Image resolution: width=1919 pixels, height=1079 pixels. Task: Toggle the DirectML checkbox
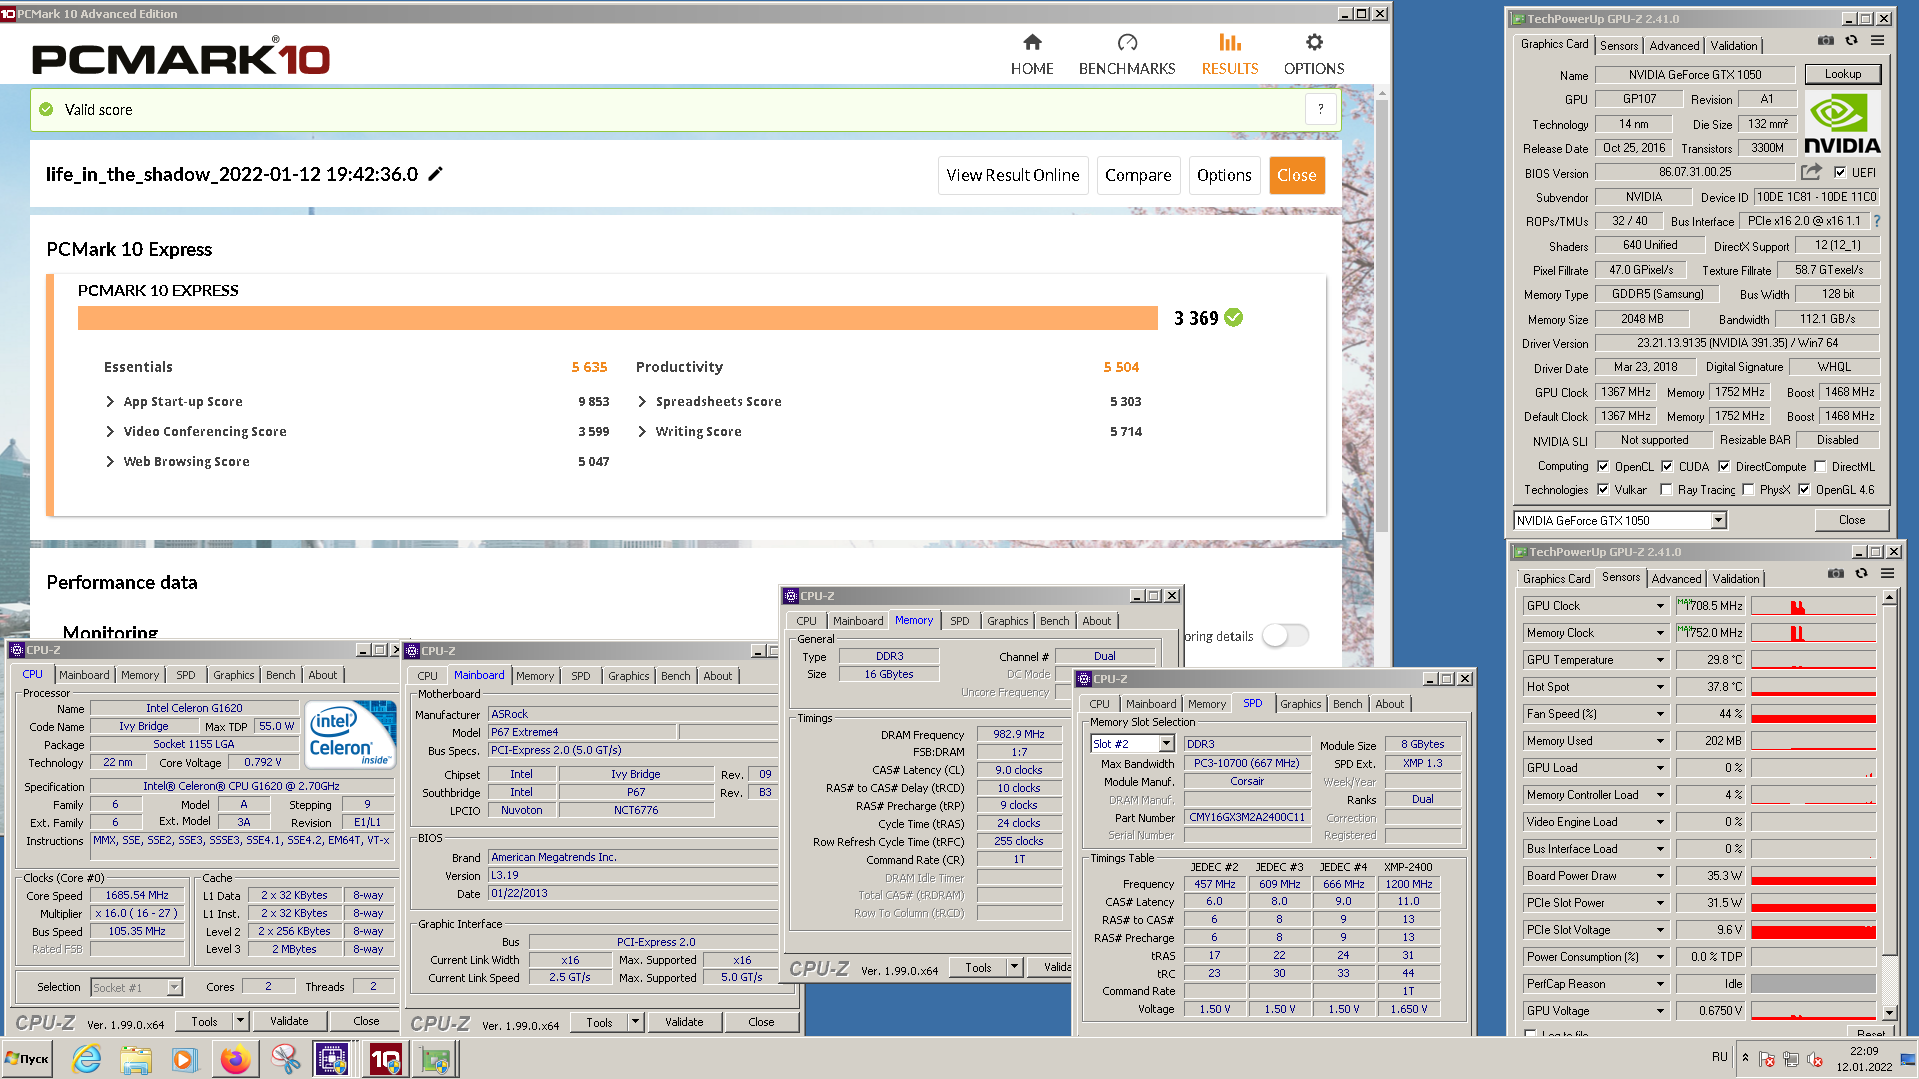[x=1820, y=466]
